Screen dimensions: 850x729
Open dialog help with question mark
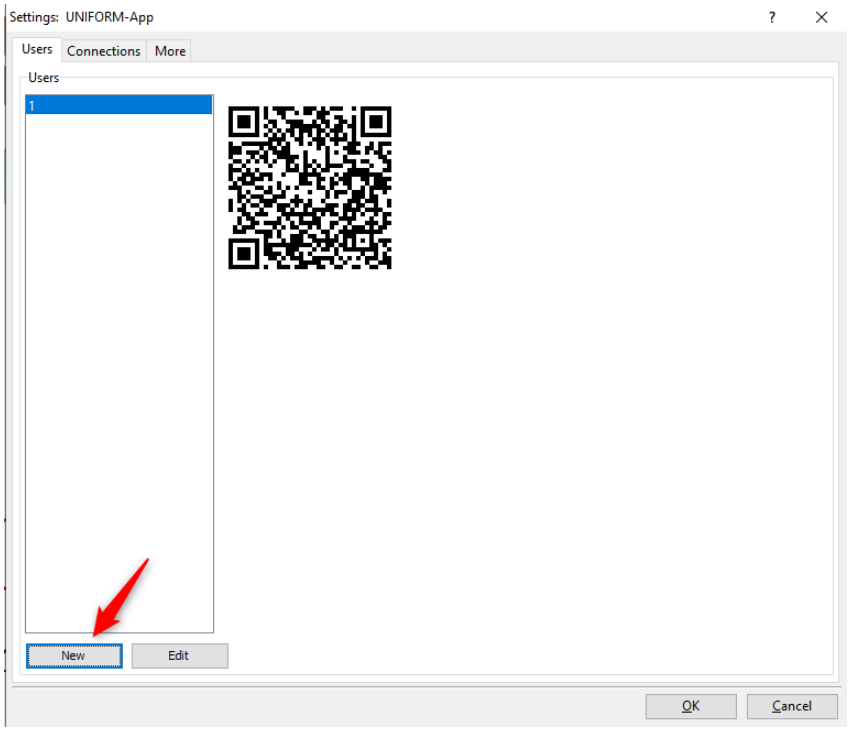tap(772, 17)
